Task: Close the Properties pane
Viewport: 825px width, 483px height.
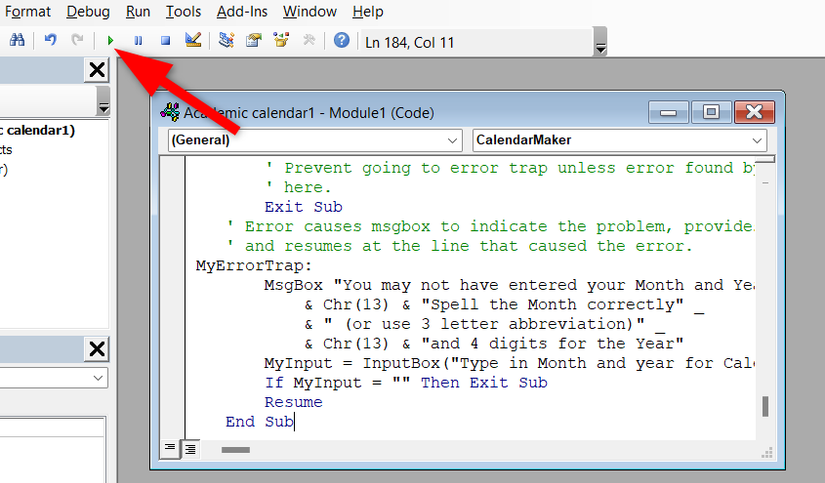Action: coord(97,349)
